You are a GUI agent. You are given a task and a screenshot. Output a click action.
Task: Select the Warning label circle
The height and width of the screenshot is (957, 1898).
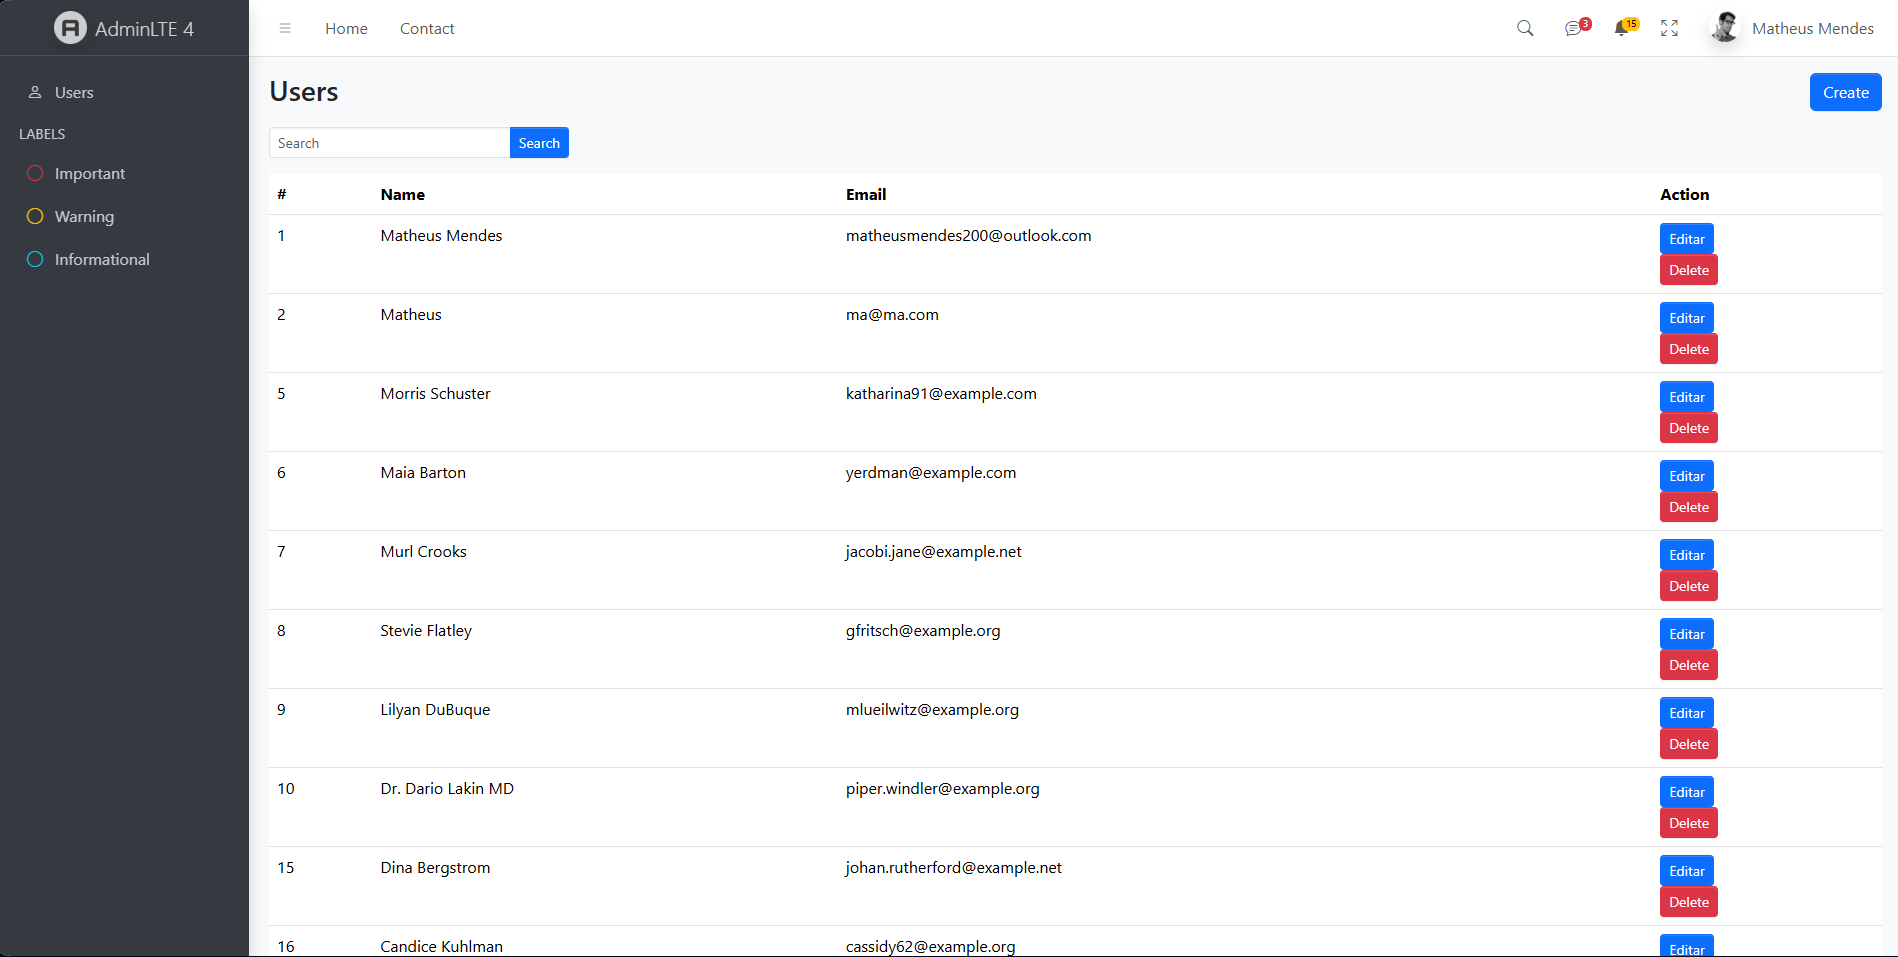(35, 216)
